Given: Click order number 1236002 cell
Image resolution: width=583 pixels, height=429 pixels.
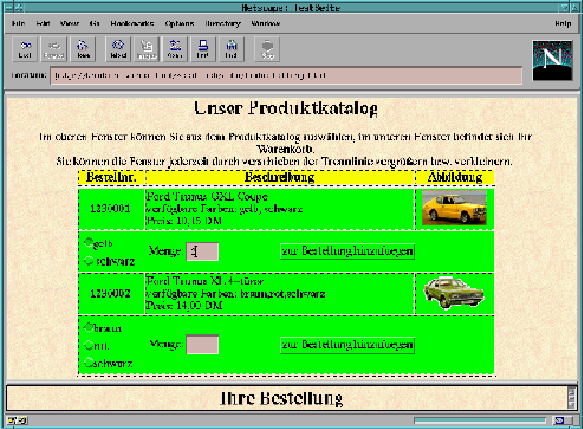Looking at the screenshot, I should tap(111, 293).
